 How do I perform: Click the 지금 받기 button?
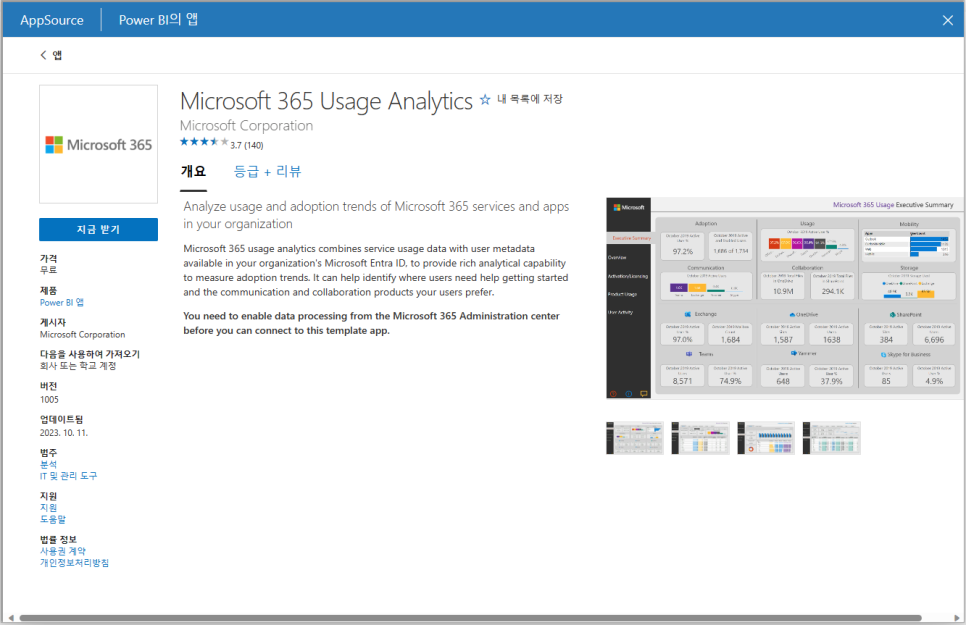click(99, 229)
